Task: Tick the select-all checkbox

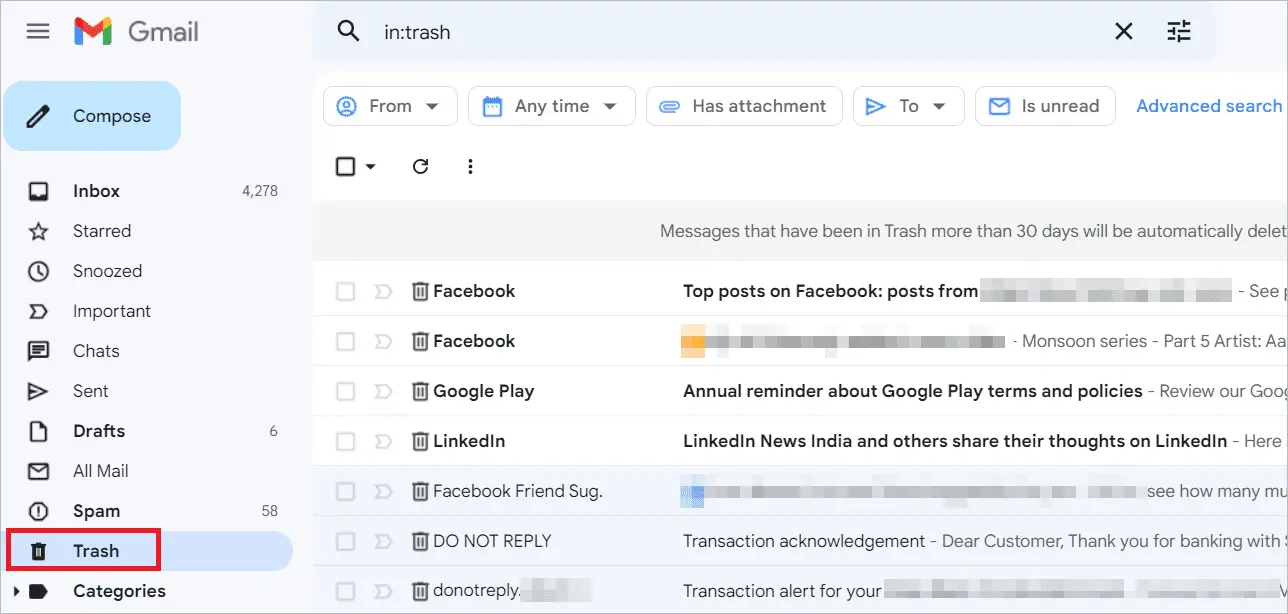Action: click(x=345, y=167)
